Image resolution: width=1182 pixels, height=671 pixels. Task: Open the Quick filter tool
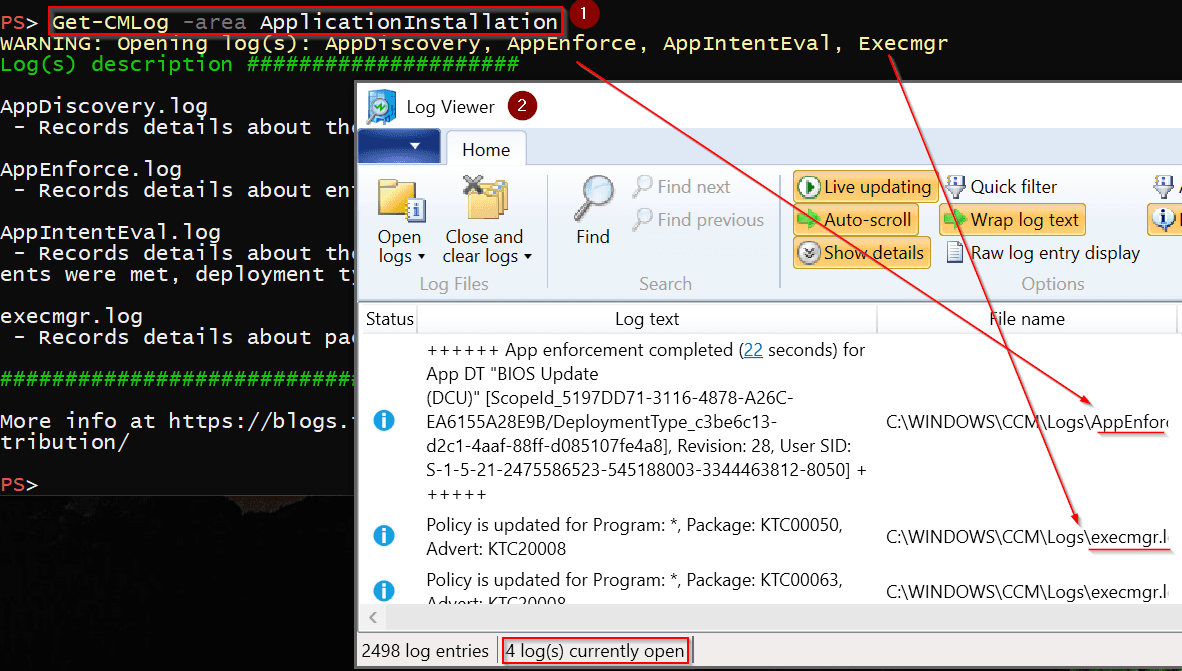pyautogui.click(x=1000, y=187)
